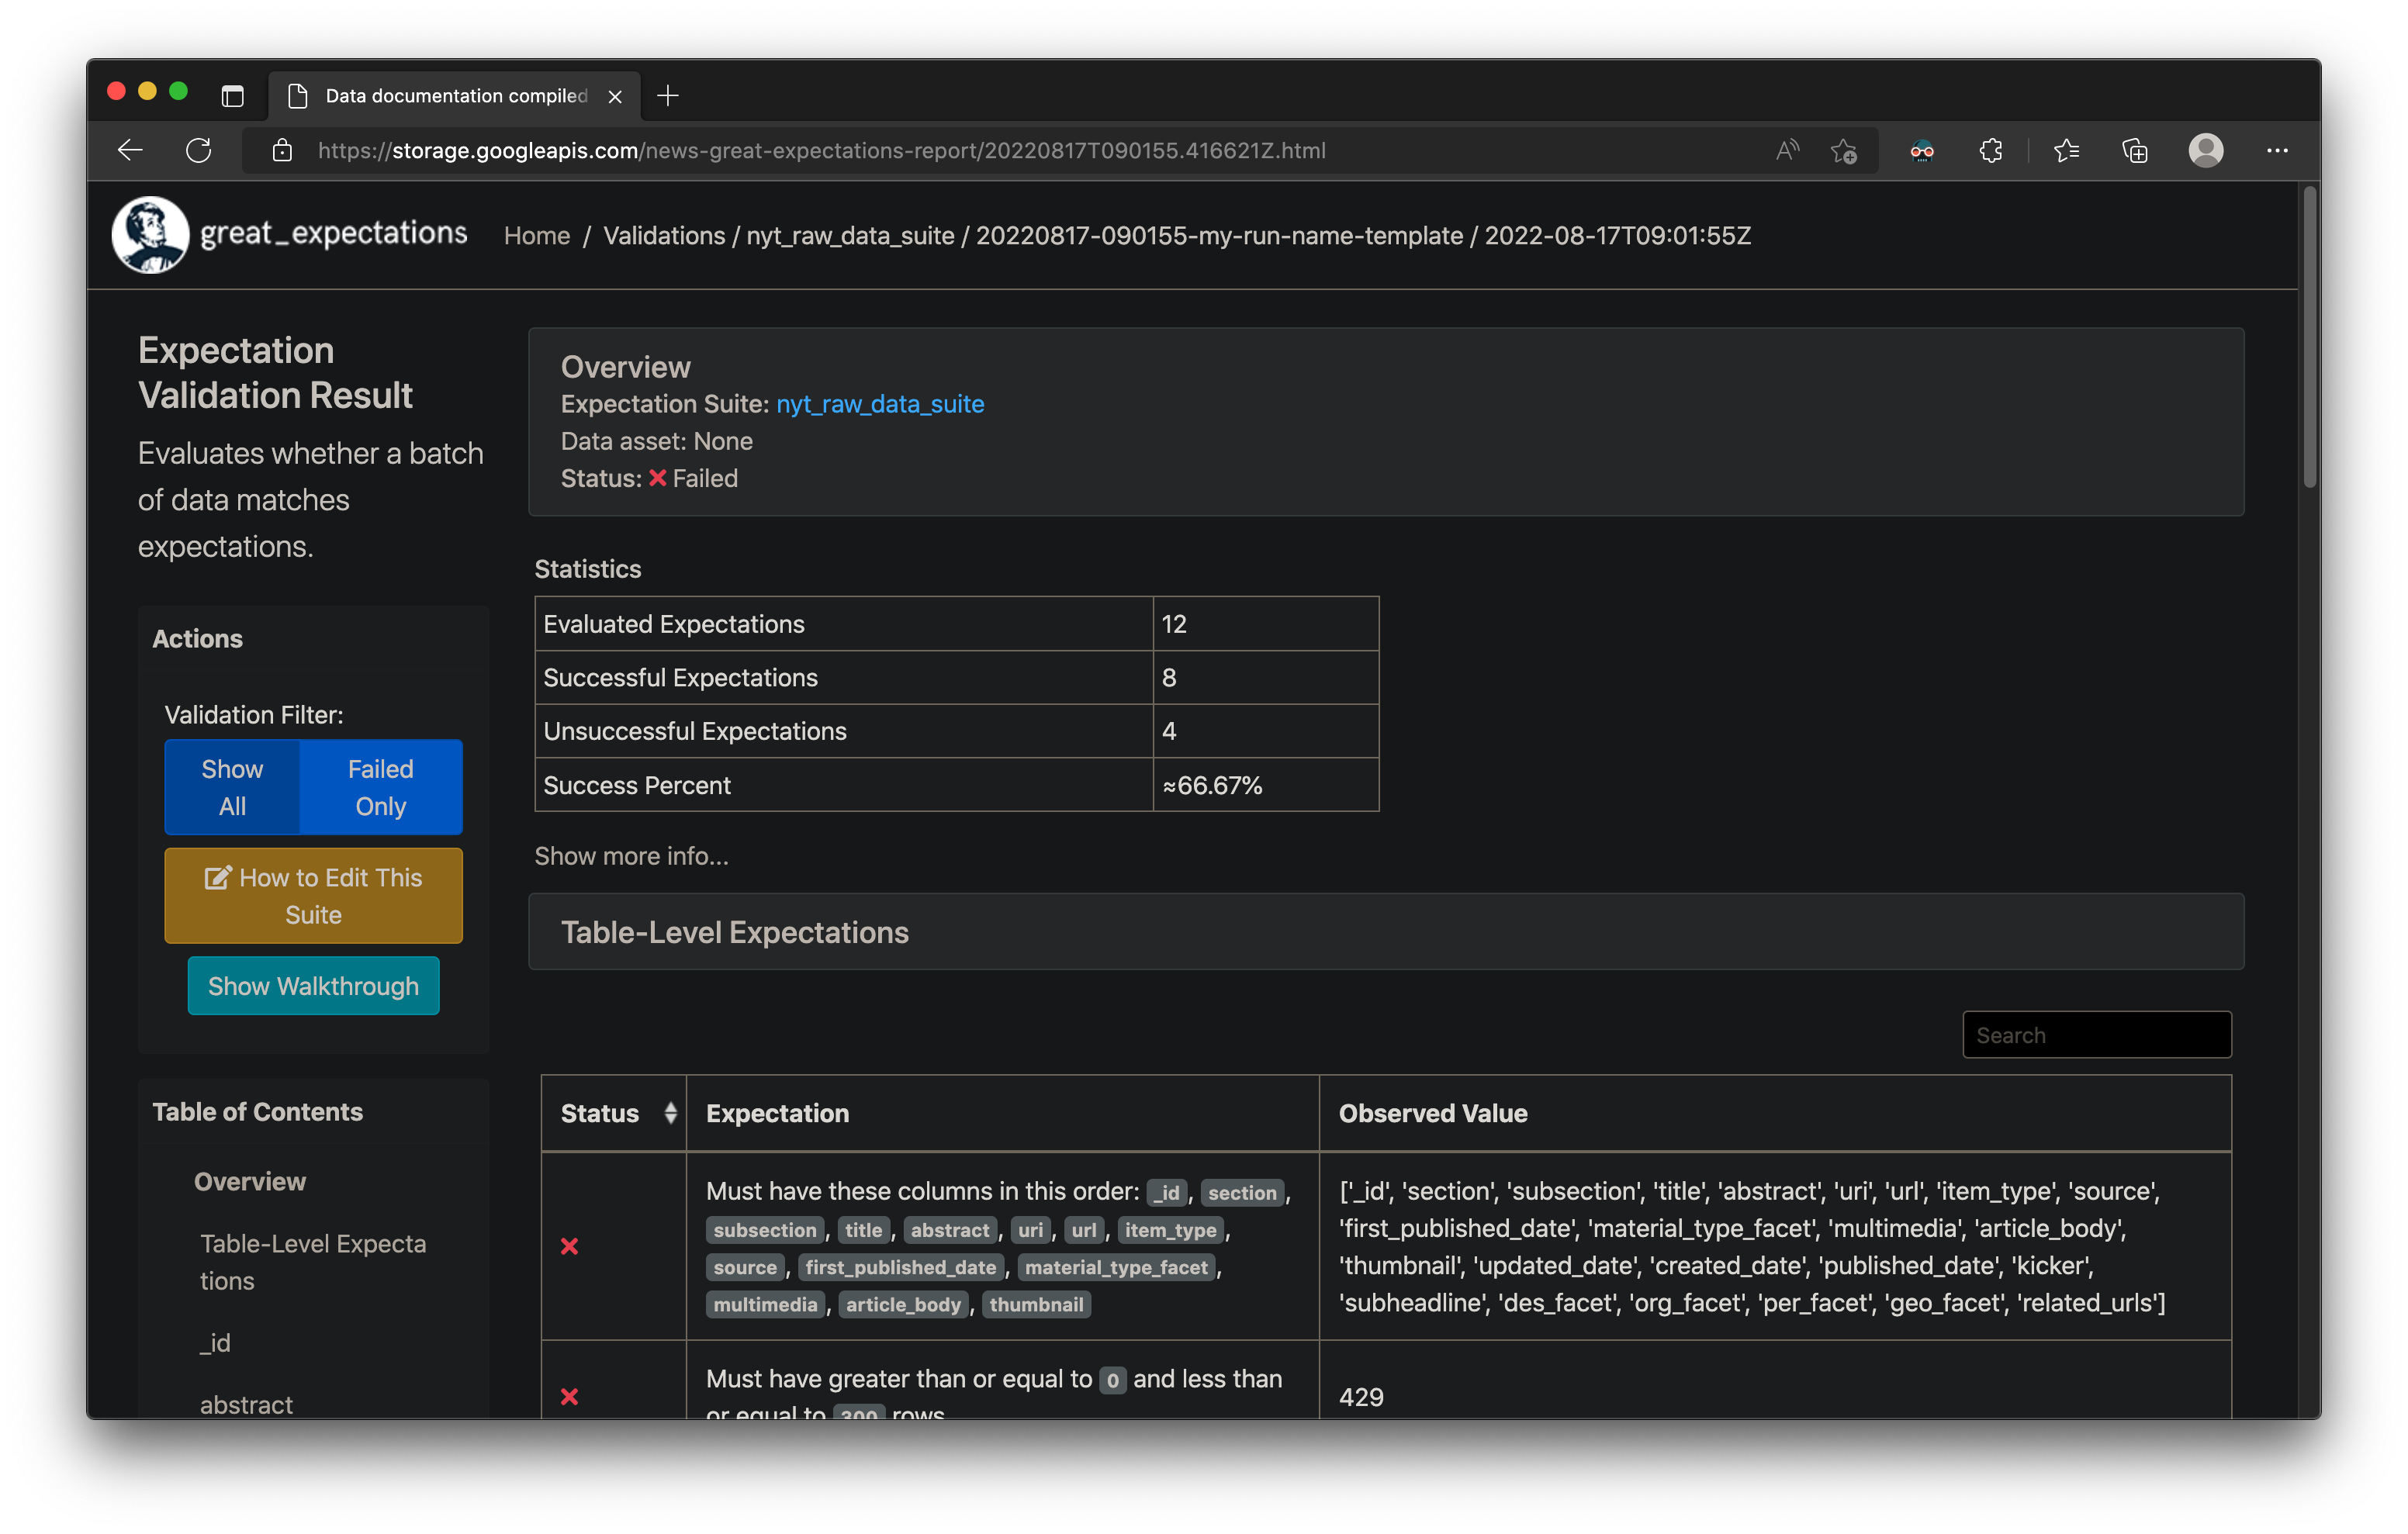Open the tab actions menu icon
Viewport: 2408px width, 1534px height.
pyautogui.click(x=233, y=96)
